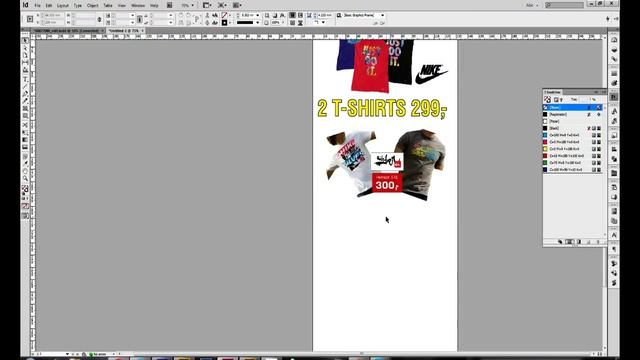This screenshot has width=640, height=360.
Task: Open the File menu
Action: [38, 5]
